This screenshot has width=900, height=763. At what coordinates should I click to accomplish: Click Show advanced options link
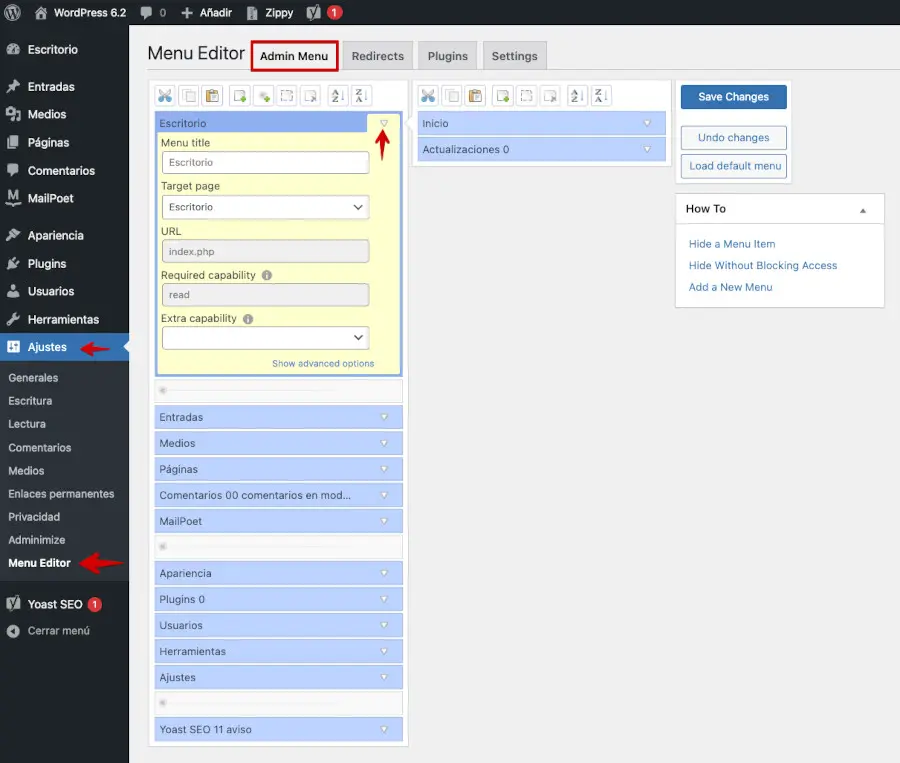pos(323,363)
